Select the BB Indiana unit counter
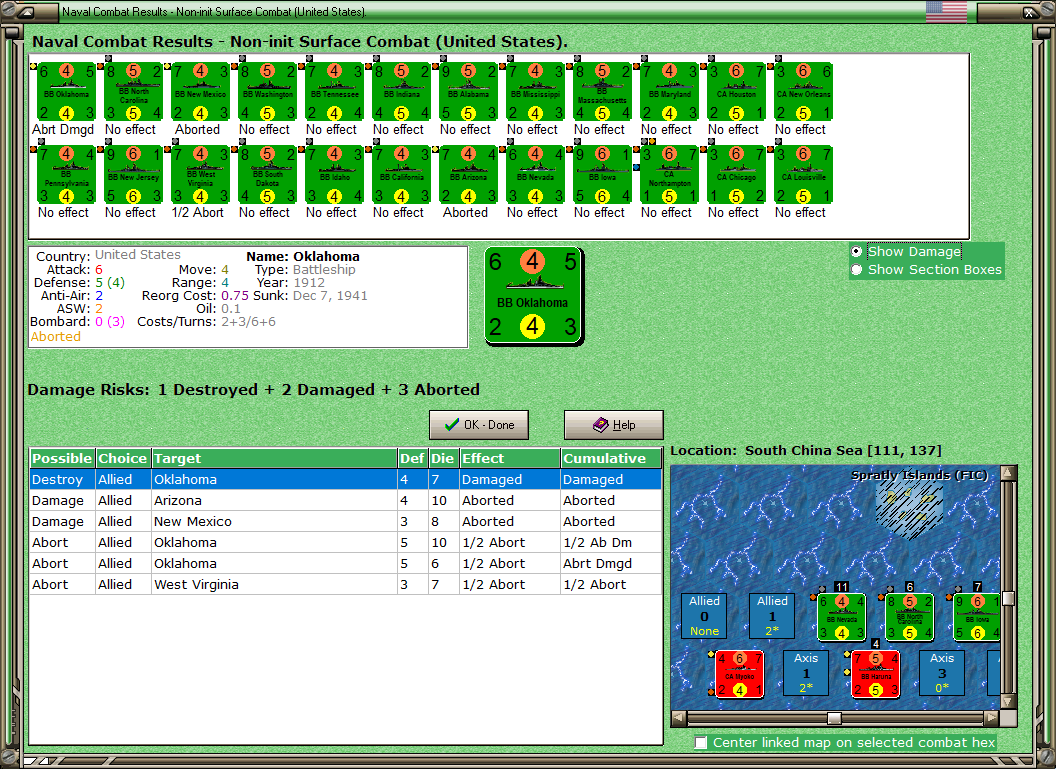Image resolution: width=1056 pixels, height=769 pixels. coord(401,92)
